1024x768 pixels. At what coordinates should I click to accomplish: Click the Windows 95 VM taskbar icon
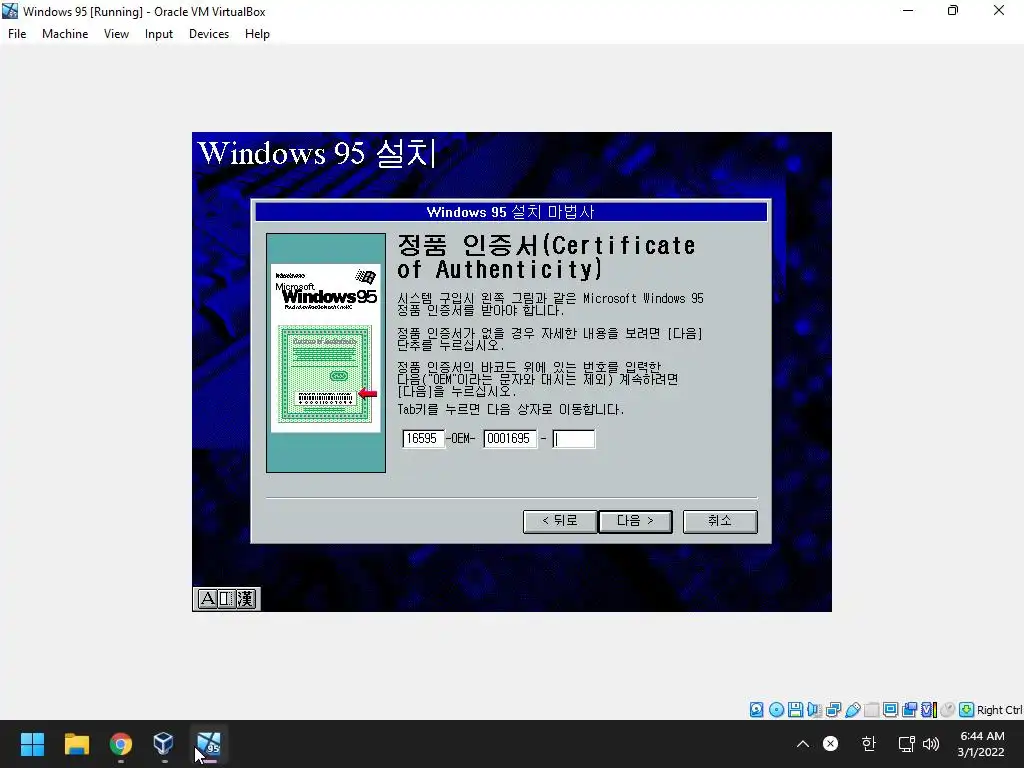208,744
